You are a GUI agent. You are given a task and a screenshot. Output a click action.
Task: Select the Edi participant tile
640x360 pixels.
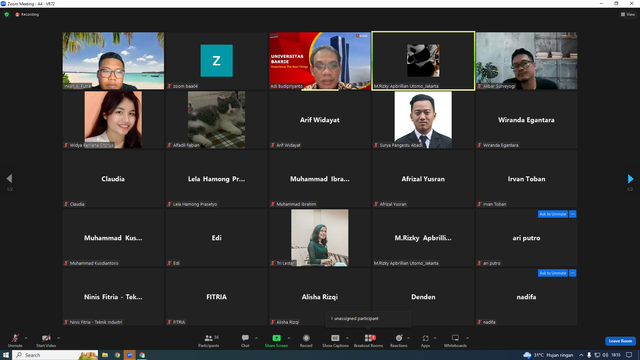tap(216, 238)
